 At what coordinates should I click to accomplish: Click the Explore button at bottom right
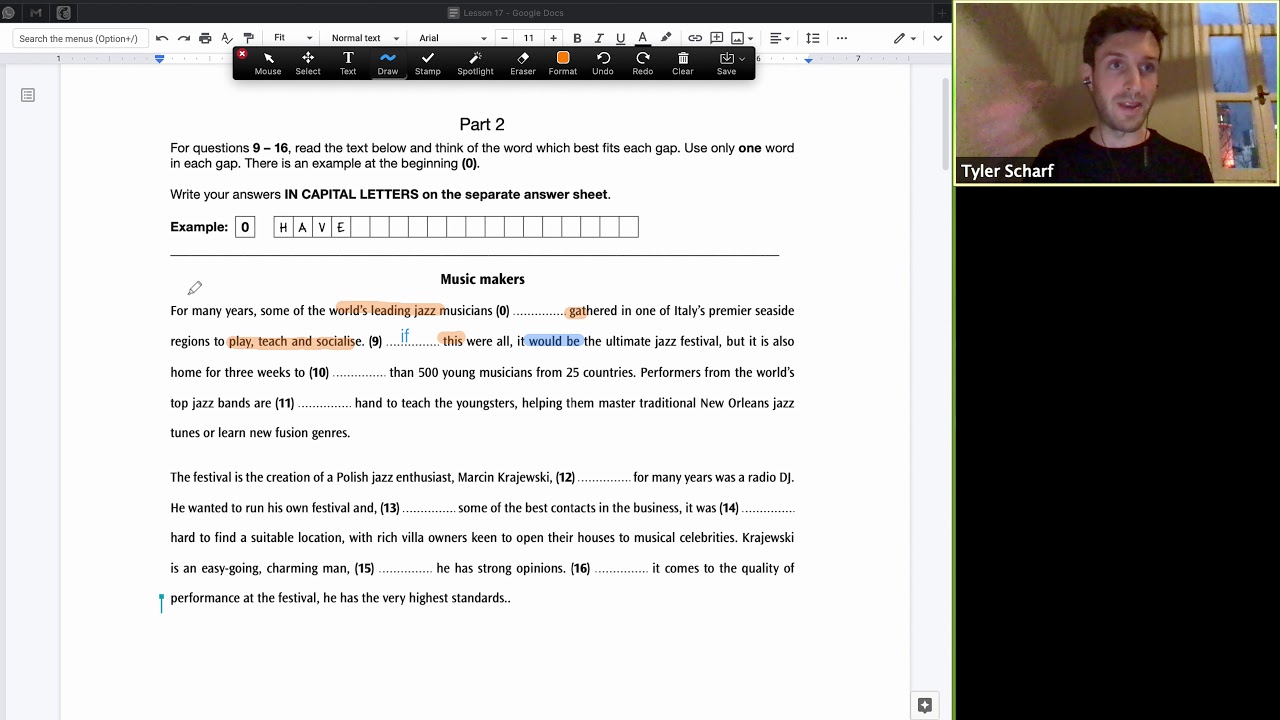point(925,705)
